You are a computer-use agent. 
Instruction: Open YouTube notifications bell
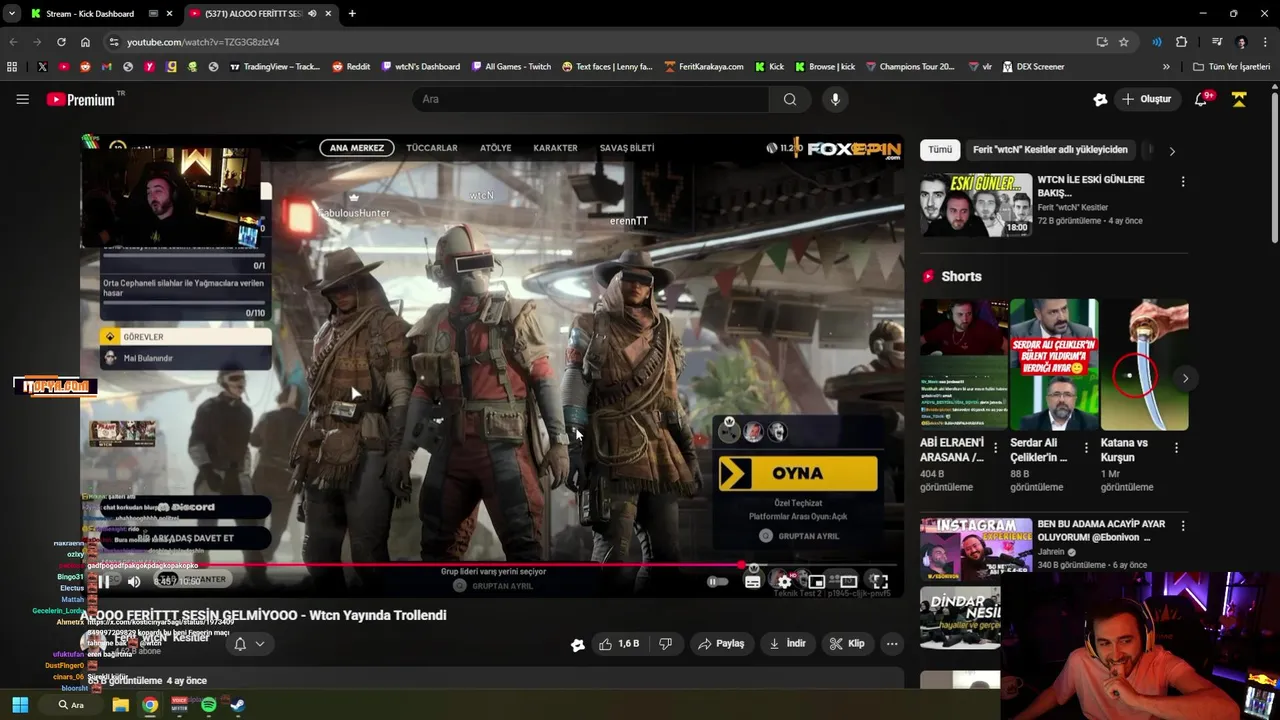pyautogui.click(x=1202, y=99)
